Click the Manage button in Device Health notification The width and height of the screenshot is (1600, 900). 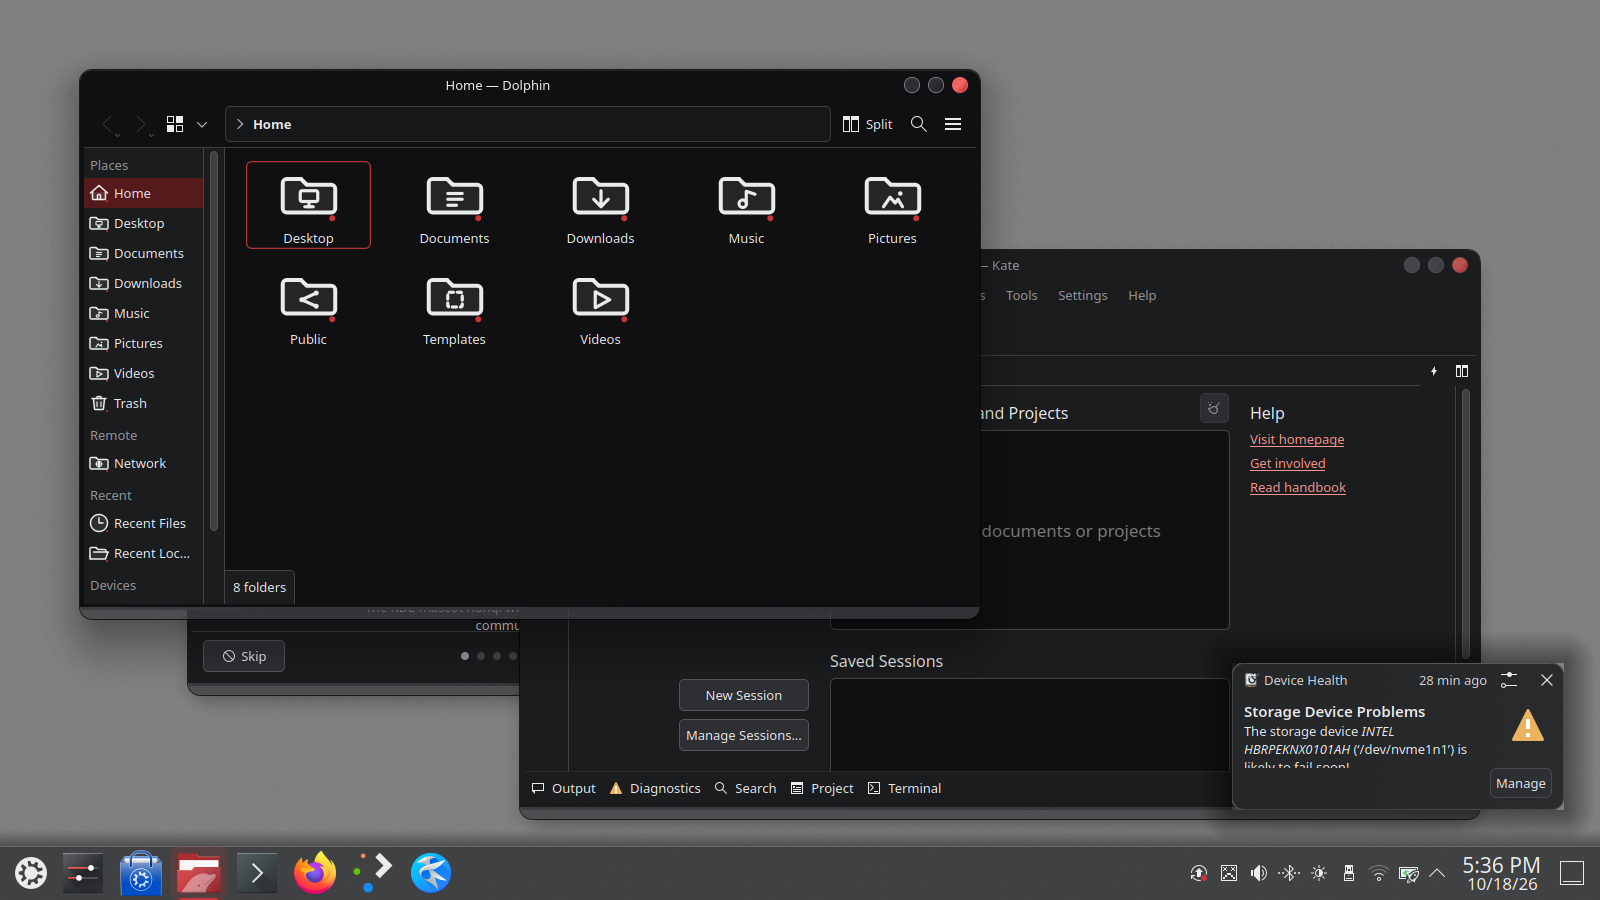click(x=1521, y=783)
